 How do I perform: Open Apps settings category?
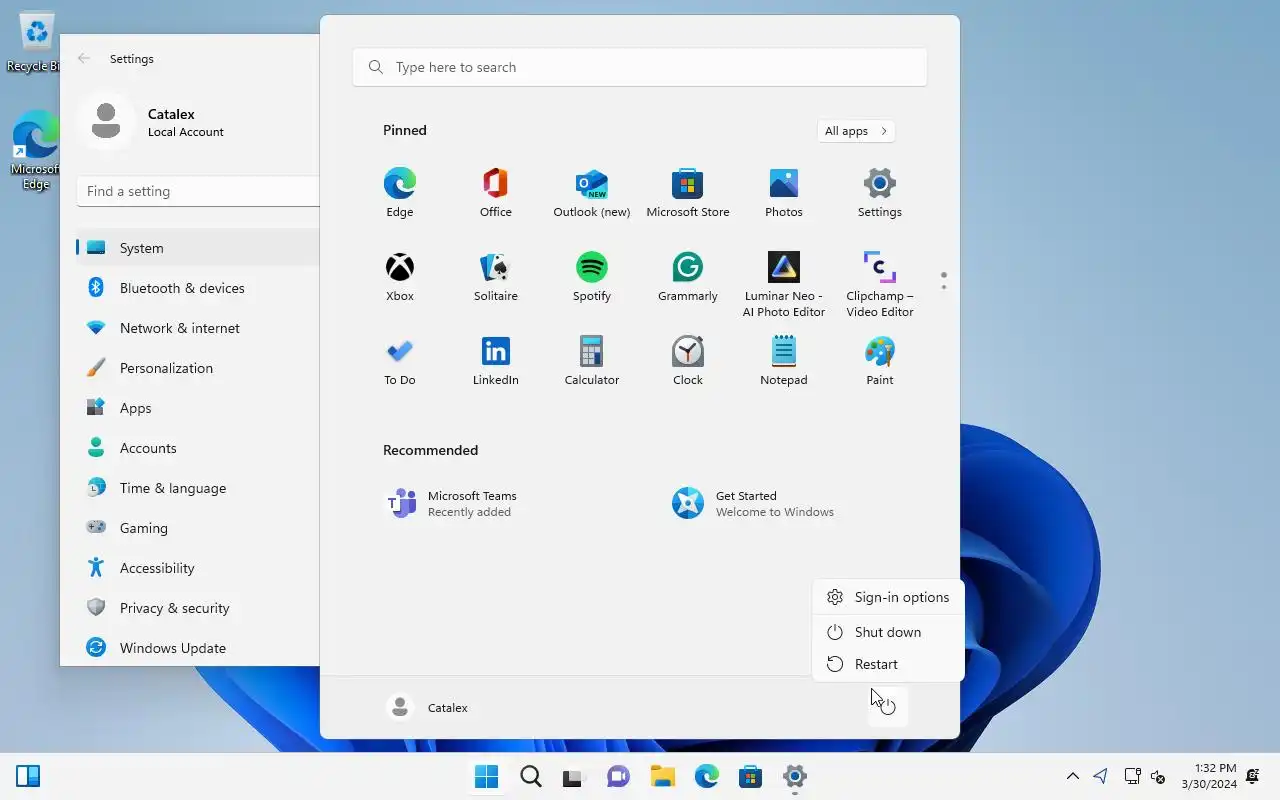[x=198, y=408]
